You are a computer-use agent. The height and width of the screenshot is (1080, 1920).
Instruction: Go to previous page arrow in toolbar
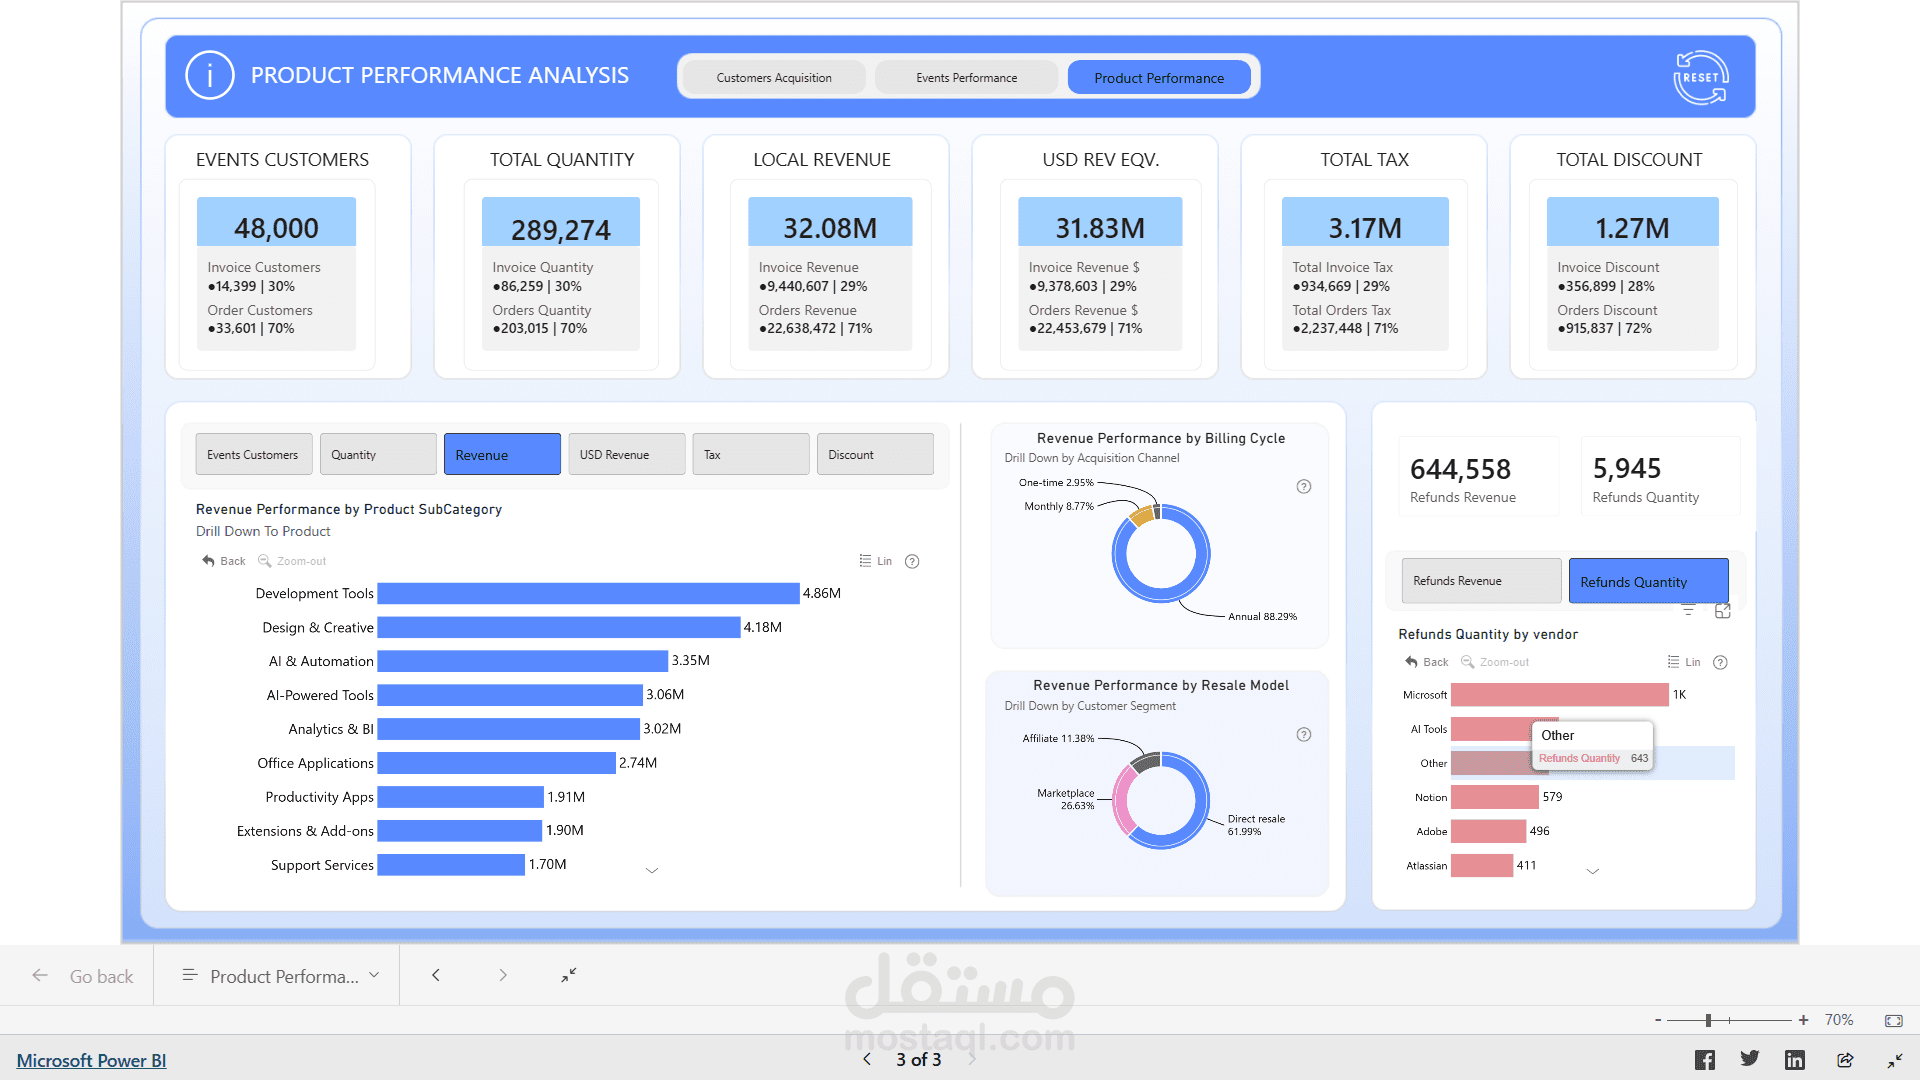click(436, 975)
